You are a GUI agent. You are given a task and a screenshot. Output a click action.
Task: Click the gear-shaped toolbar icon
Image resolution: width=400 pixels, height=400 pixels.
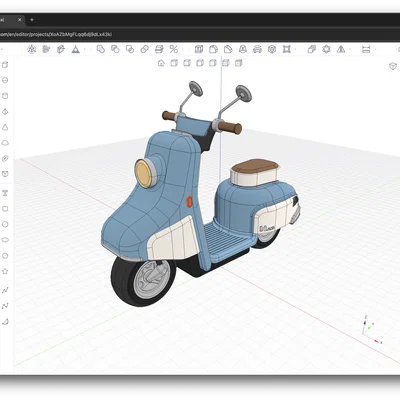click(x=326, y=49)
